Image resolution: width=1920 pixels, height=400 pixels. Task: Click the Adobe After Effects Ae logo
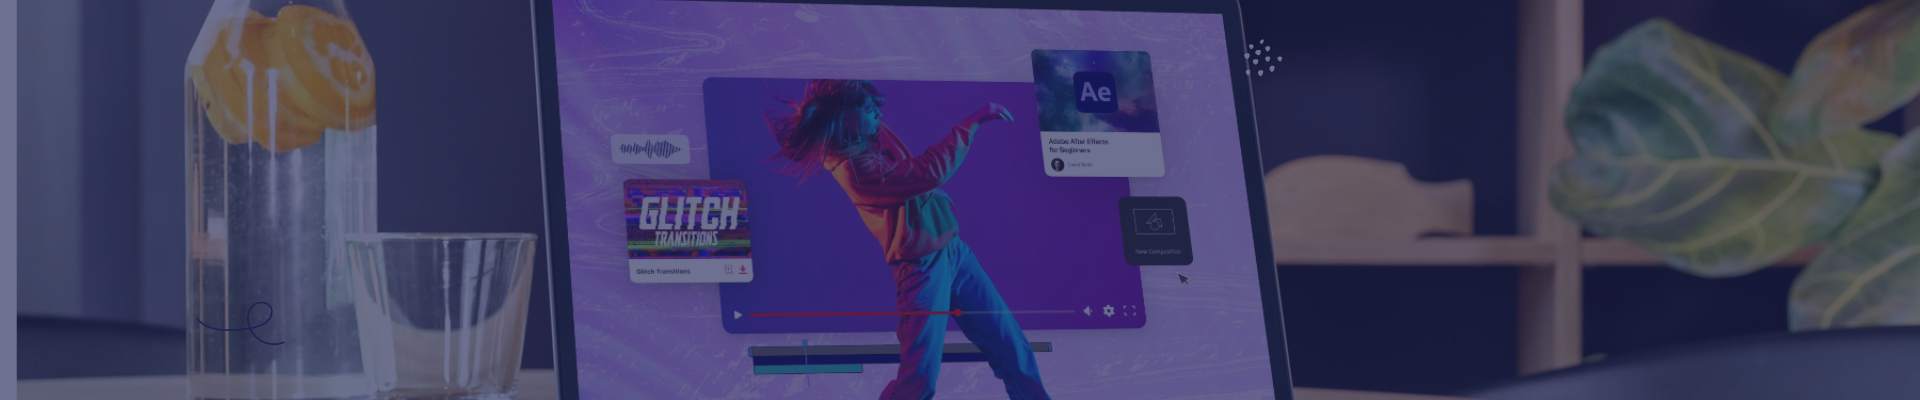tap(1095, 92)
